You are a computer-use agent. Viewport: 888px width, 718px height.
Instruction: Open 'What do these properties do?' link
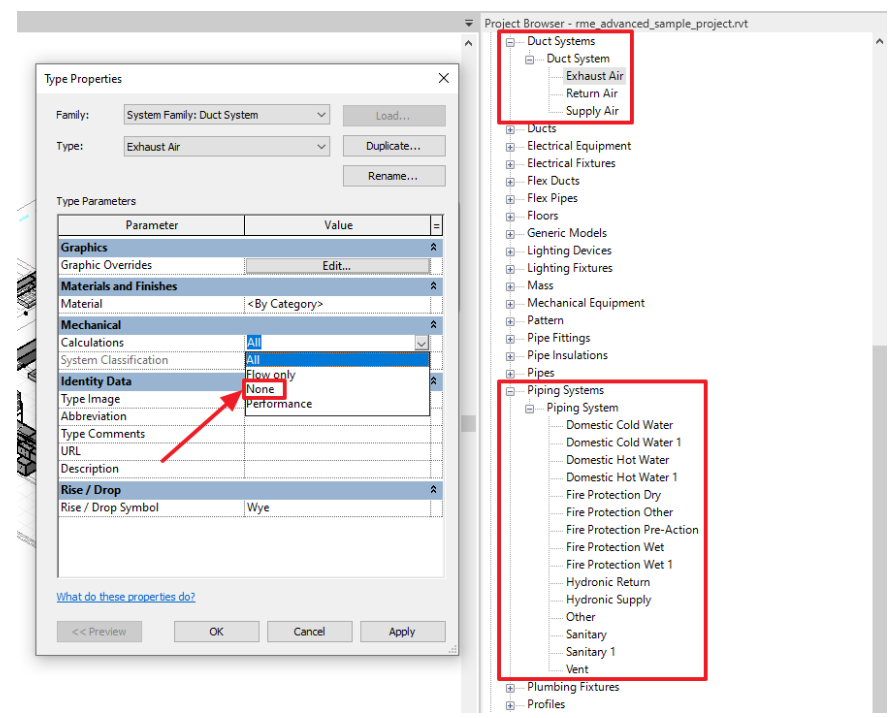click(126, 597)
